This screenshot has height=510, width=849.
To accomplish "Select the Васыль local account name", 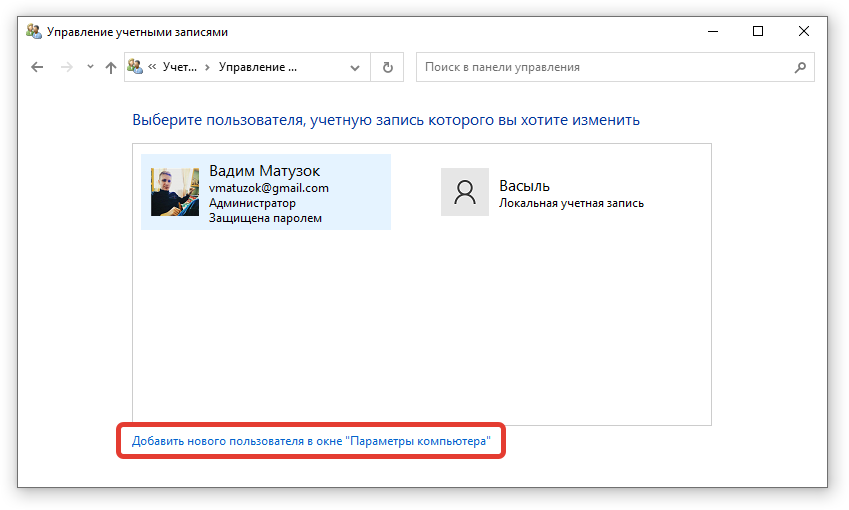I will (524, 186).
